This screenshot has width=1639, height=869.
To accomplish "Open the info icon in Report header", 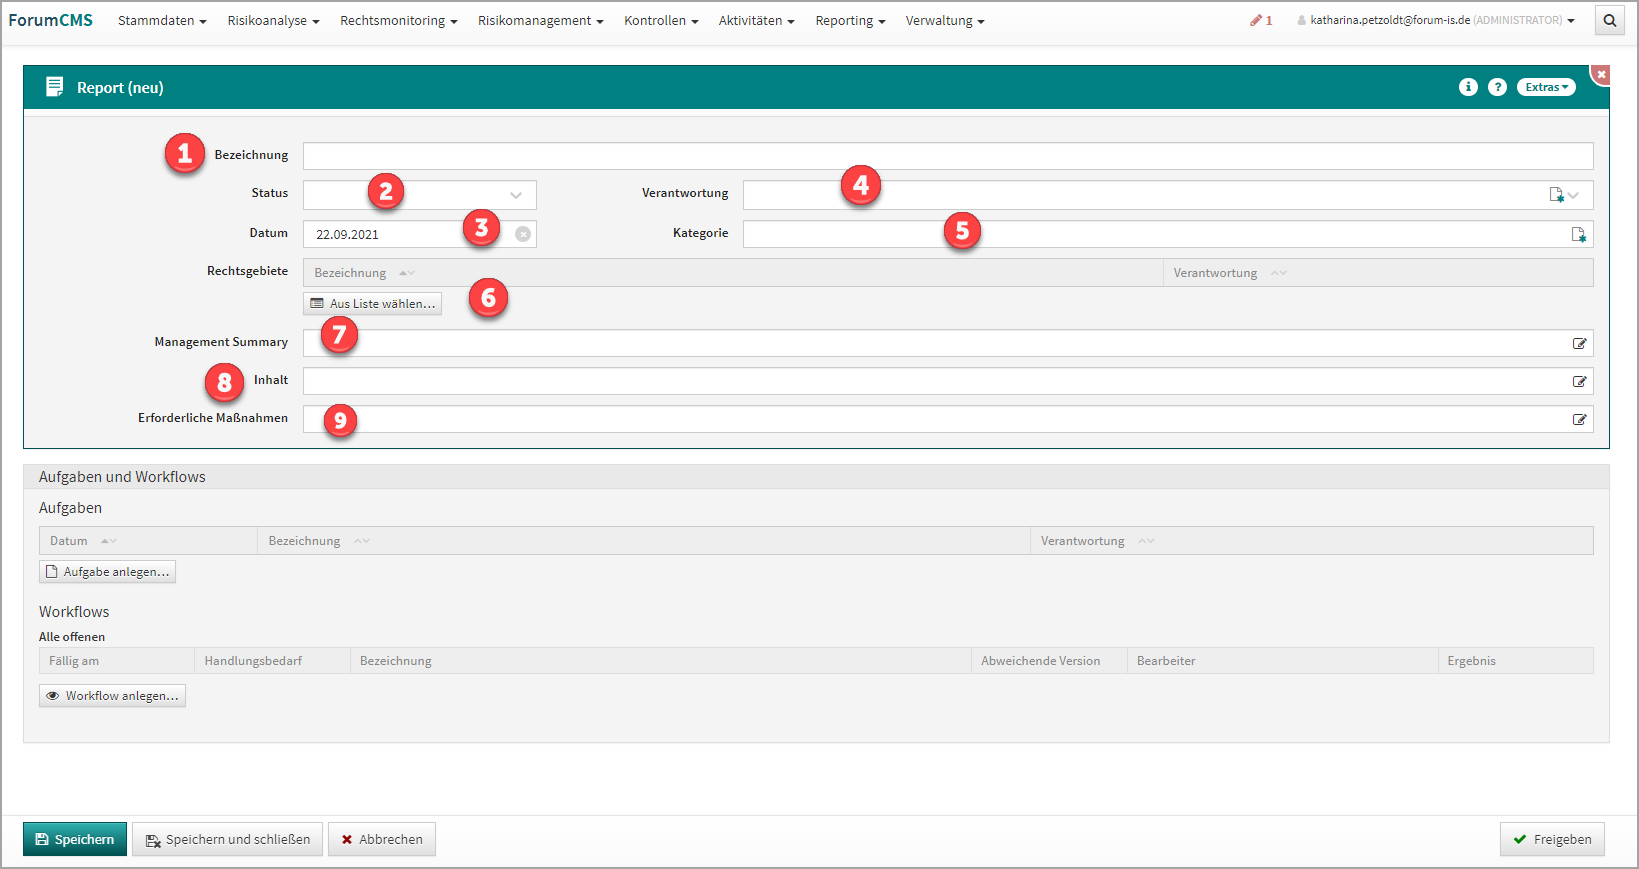I will [x=1468, y=87].
